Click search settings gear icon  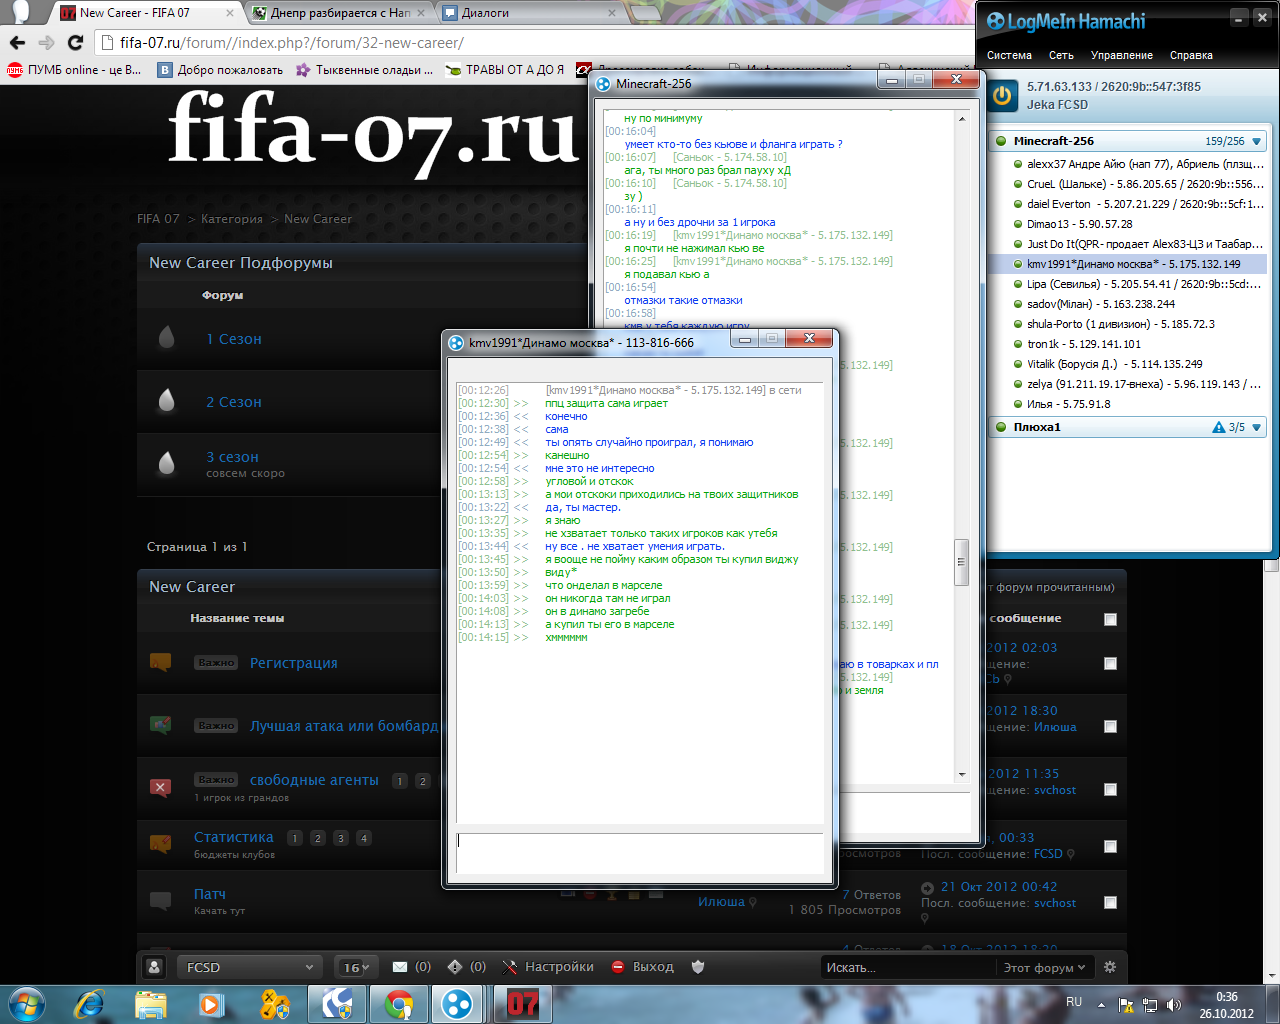coord(1110,967)
